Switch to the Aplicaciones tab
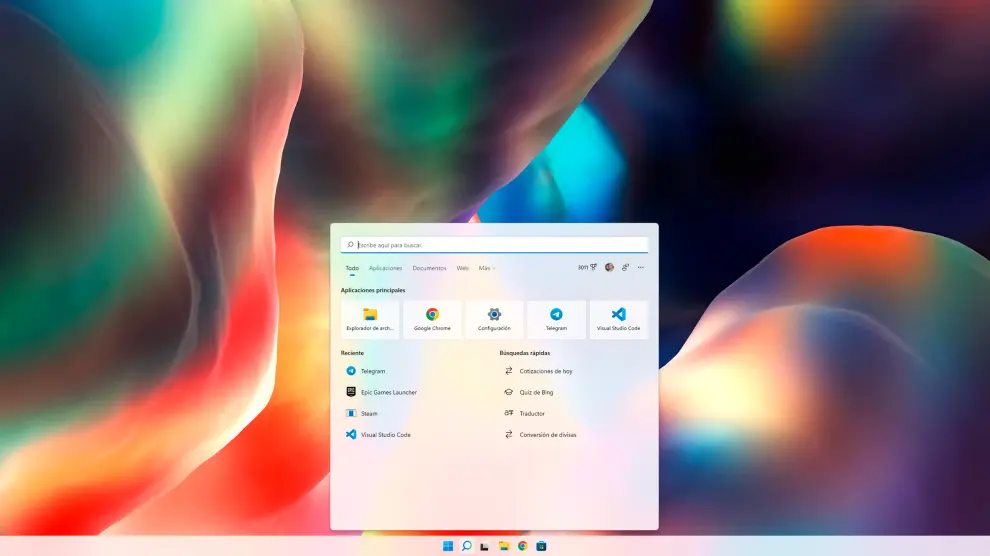This screenshot has width=990, height=556. coord(385,268)
